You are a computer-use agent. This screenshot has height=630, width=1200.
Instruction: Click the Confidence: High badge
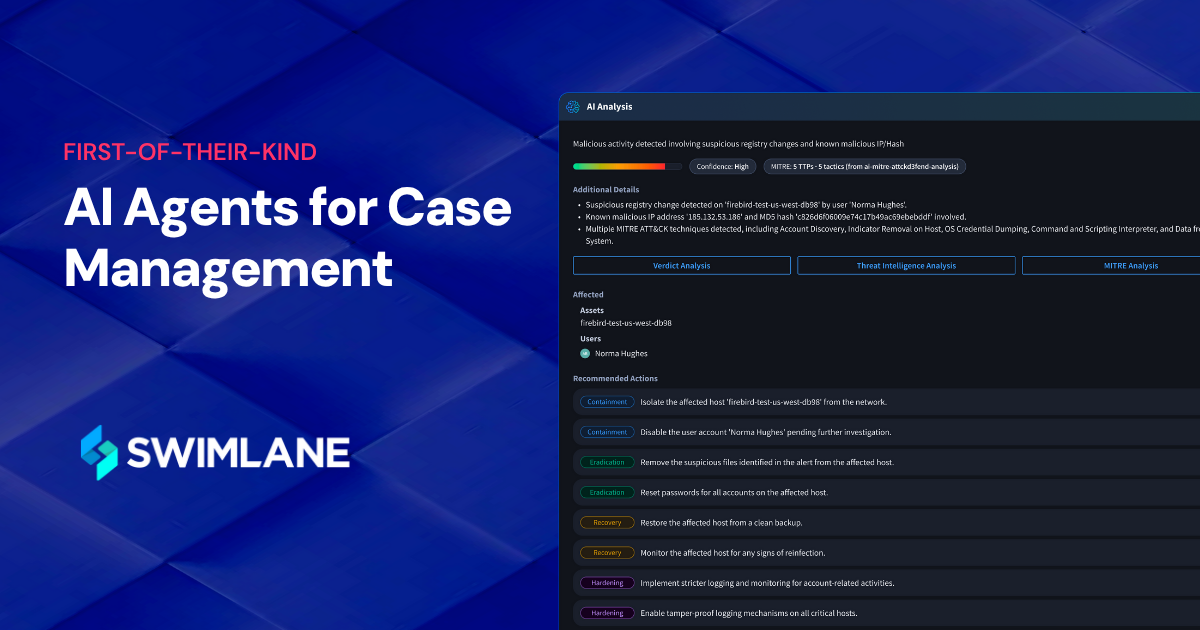coord(722,166)
